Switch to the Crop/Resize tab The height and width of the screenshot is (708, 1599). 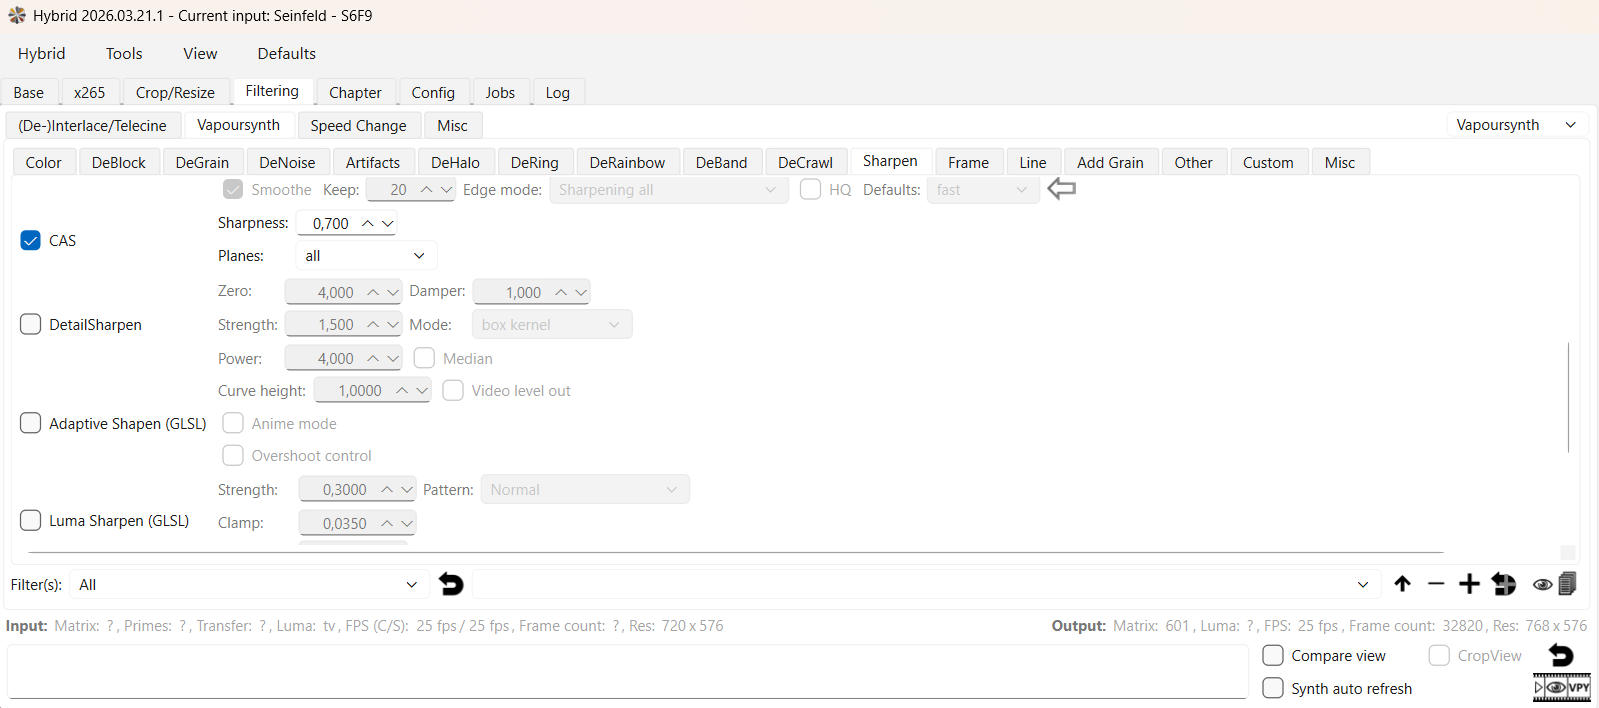[175, 92]
